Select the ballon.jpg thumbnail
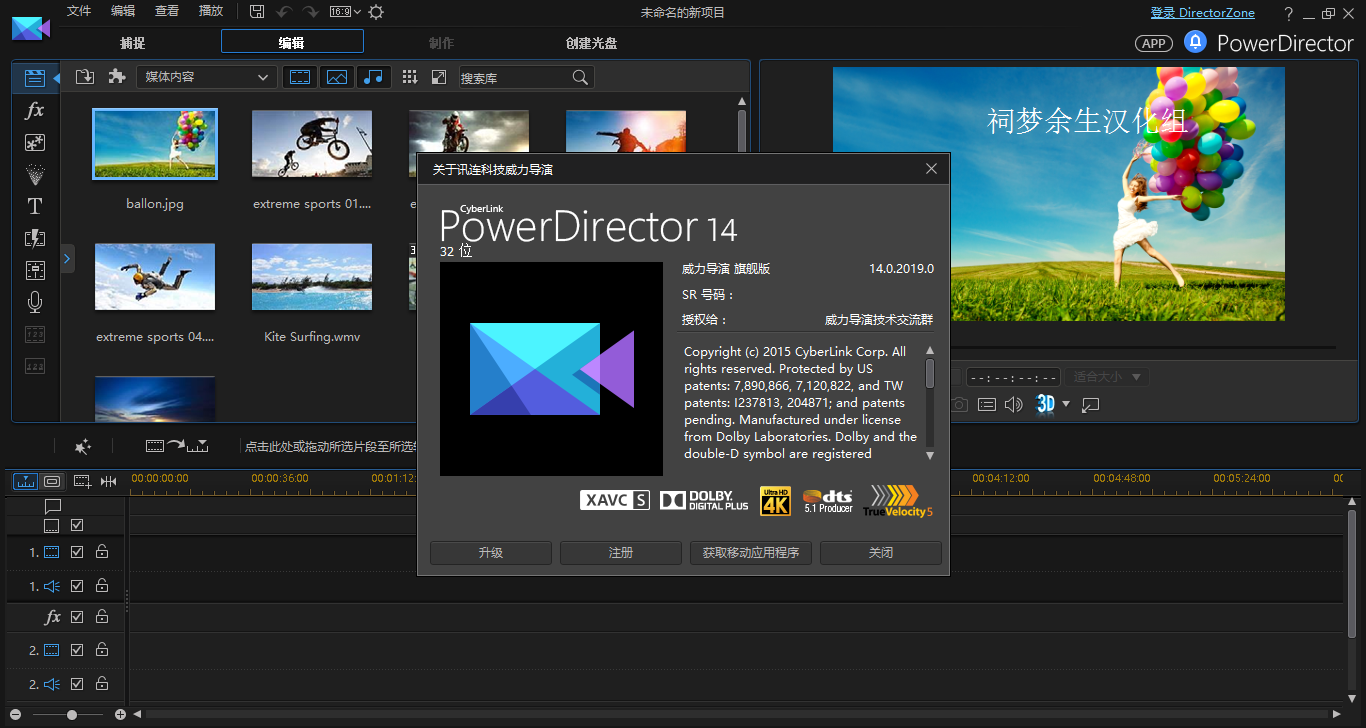 coord(155,144)
